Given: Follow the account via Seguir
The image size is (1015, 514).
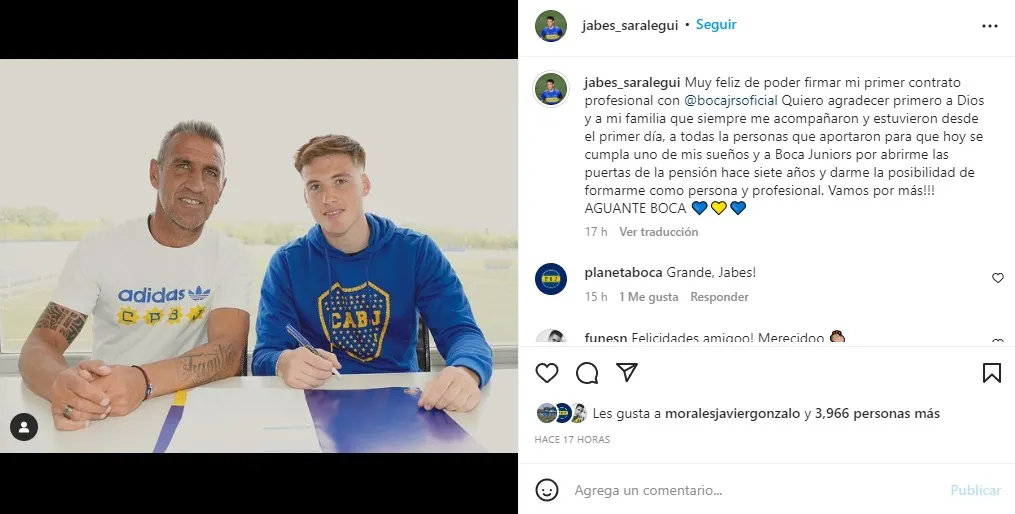Looking at the screenshot, I should coord(716,25).
